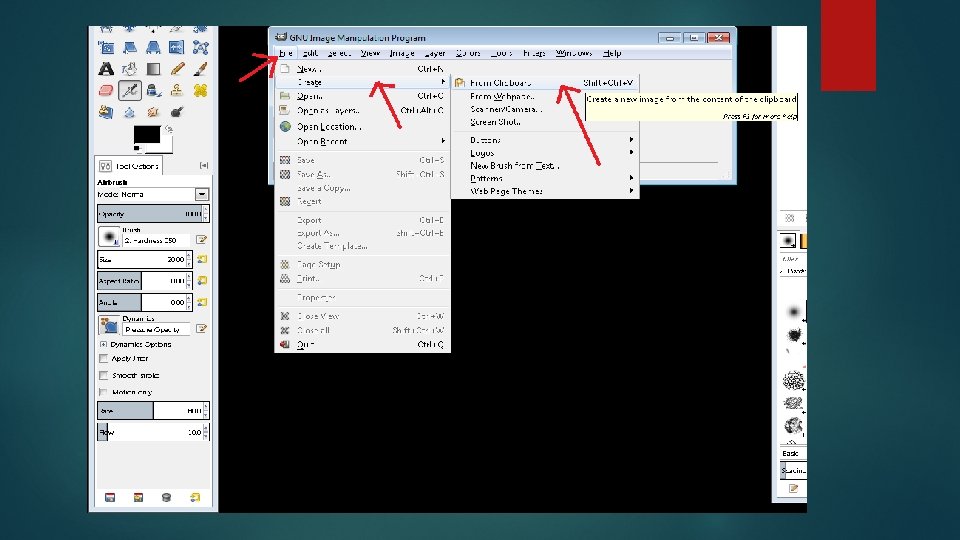Select the Eraser tool
Image resolution: width=960 pixels, height=540 pixels.
pyautogui.click(x=106, y=91)
